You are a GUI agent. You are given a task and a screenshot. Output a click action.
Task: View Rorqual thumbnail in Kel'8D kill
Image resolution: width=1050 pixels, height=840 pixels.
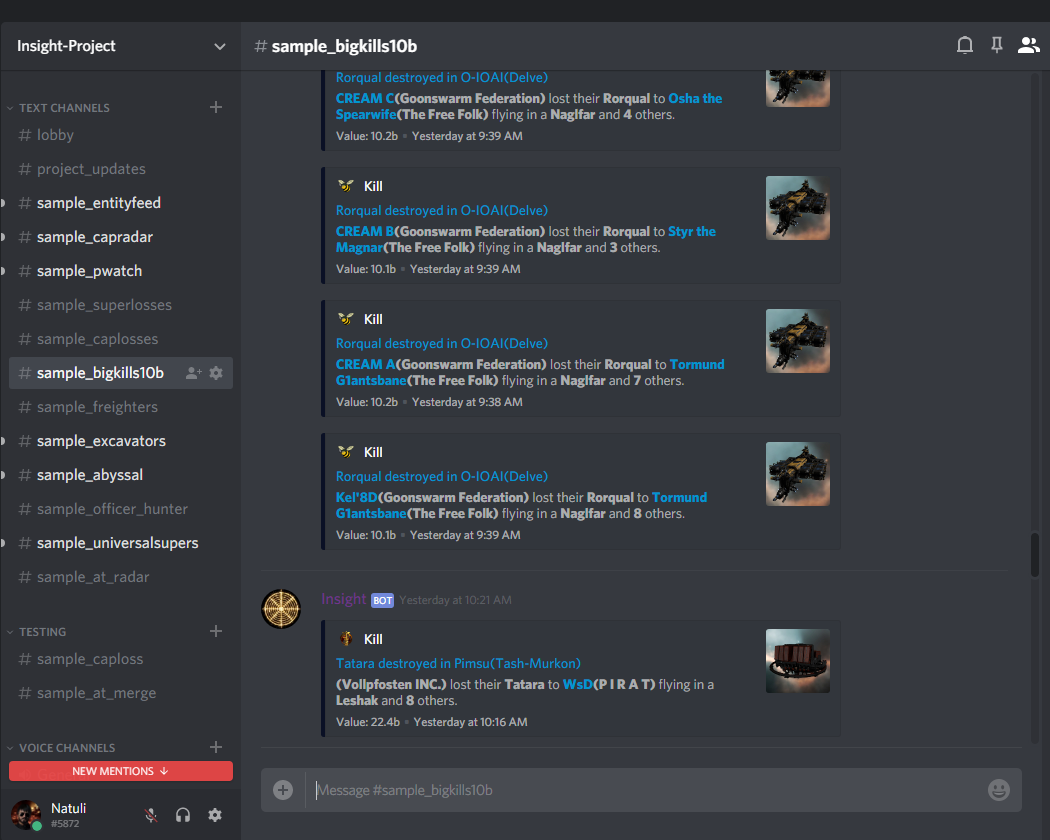click(798, 474)
